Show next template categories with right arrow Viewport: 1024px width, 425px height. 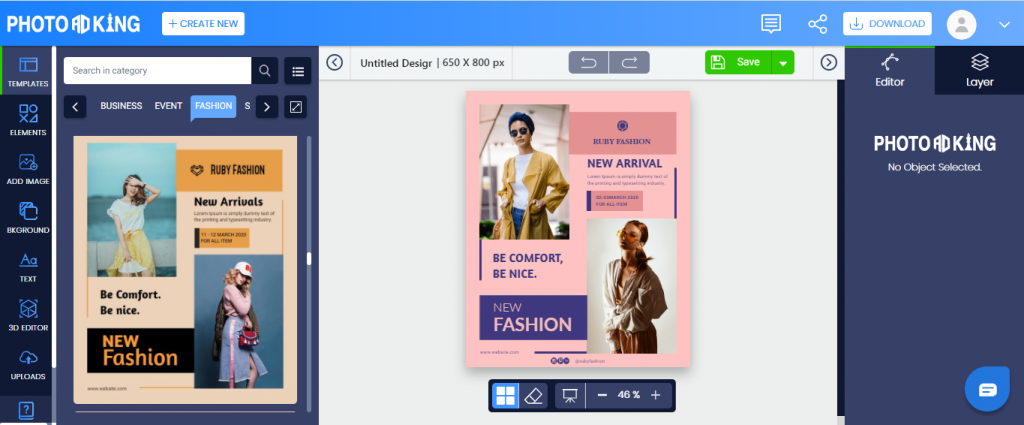(x=266, y=106)
